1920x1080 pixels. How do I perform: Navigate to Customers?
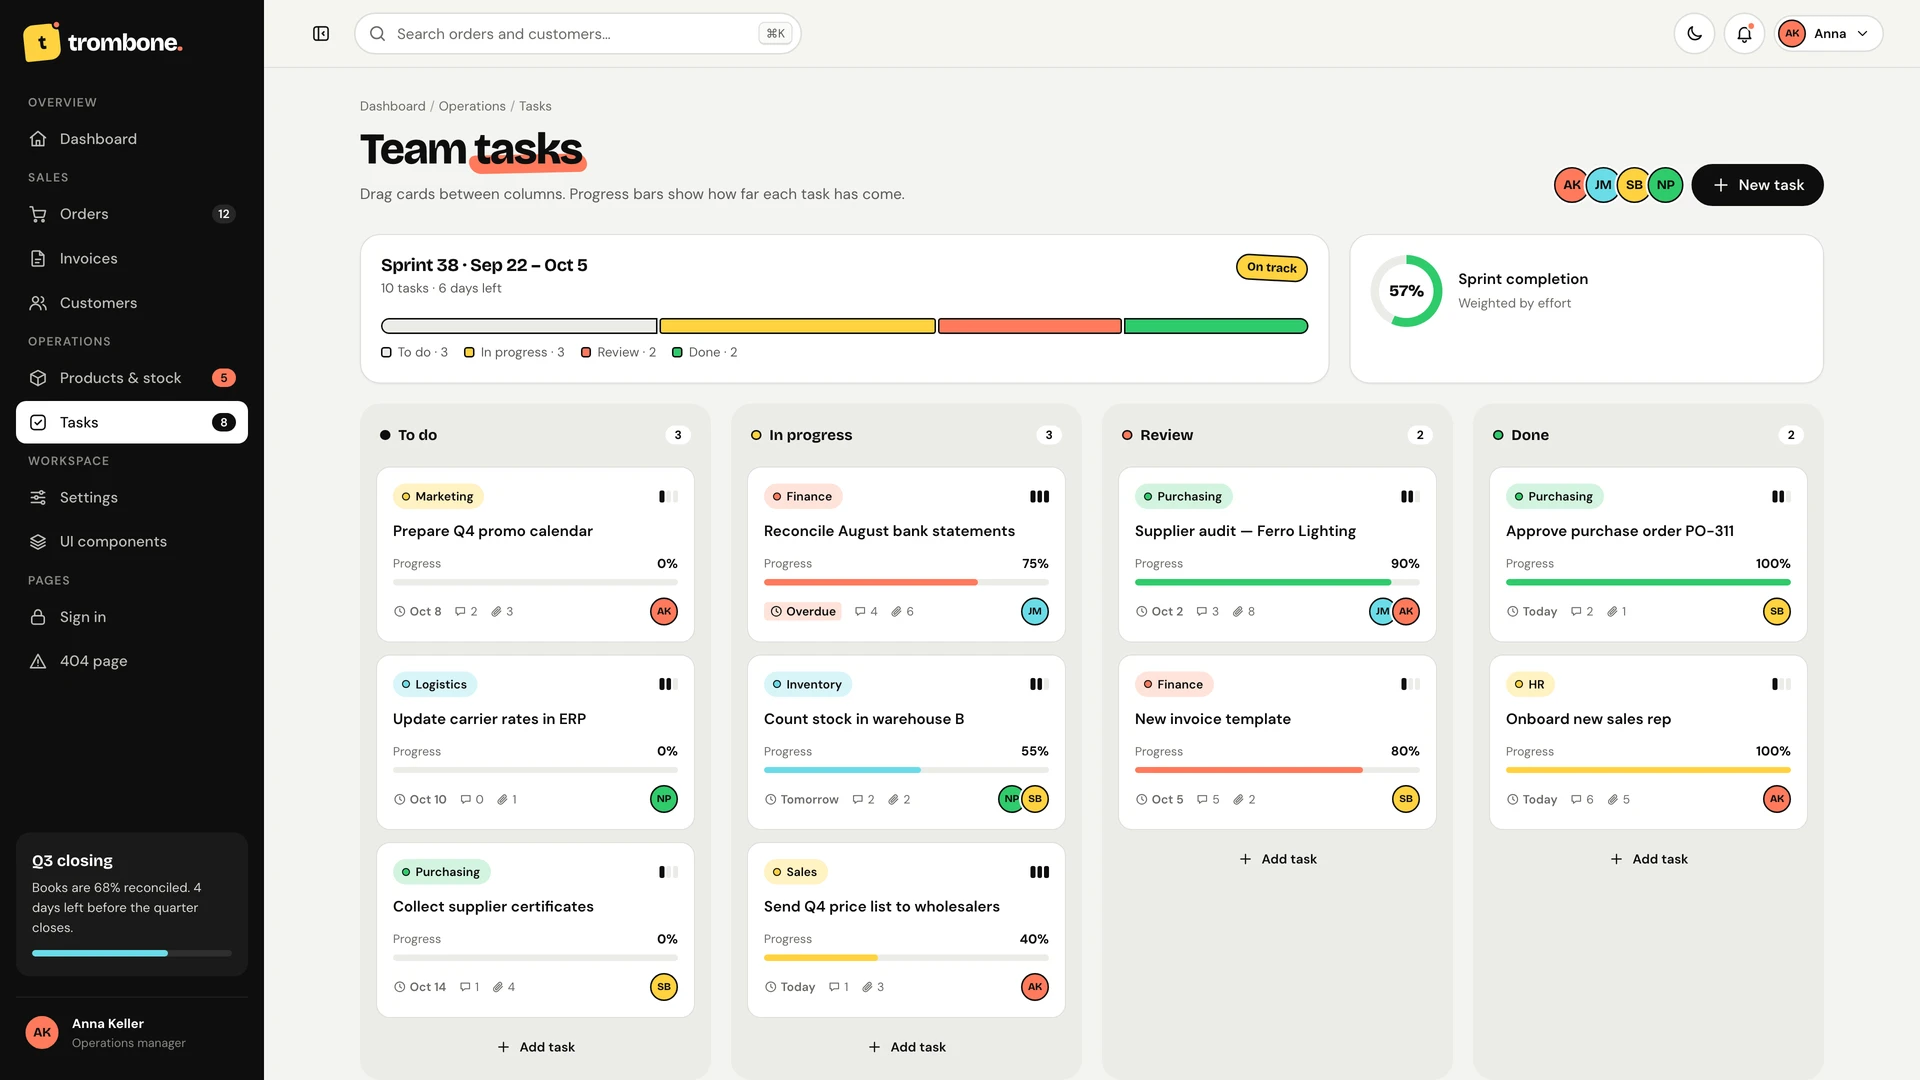(x=132, y=303)
